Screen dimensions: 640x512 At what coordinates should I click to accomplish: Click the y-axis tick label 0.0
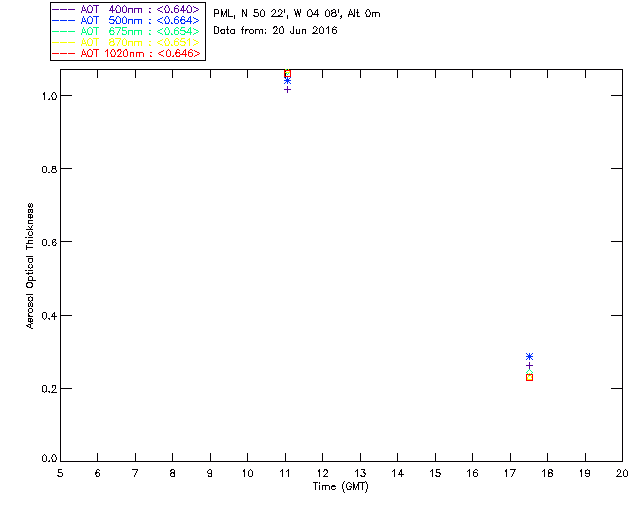(x=49, y=459)
